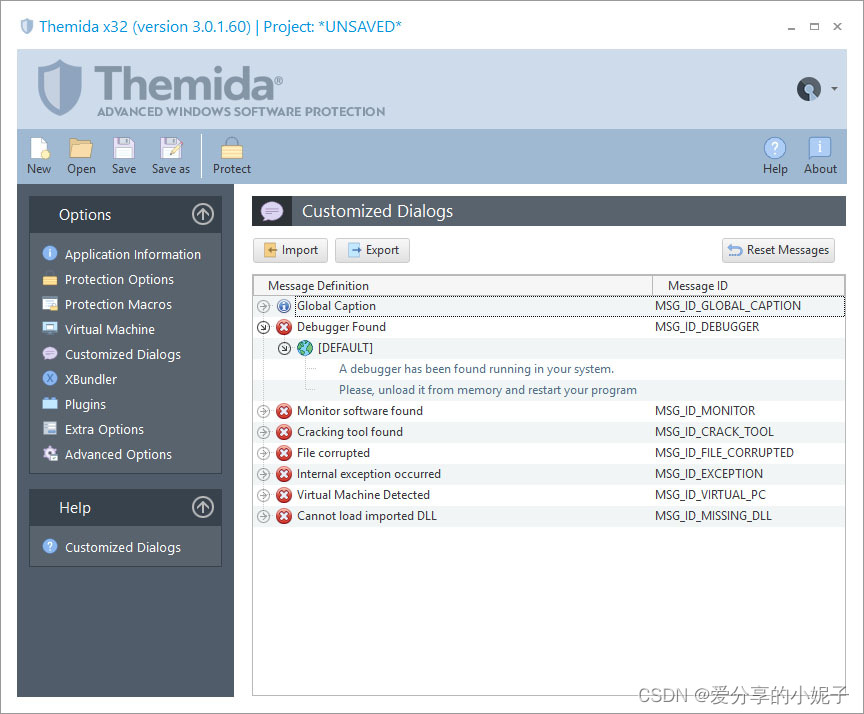The width and height of the screenshot is (864, 714).
Task: Select the Monitor software found text
Action: click(360, 410)
